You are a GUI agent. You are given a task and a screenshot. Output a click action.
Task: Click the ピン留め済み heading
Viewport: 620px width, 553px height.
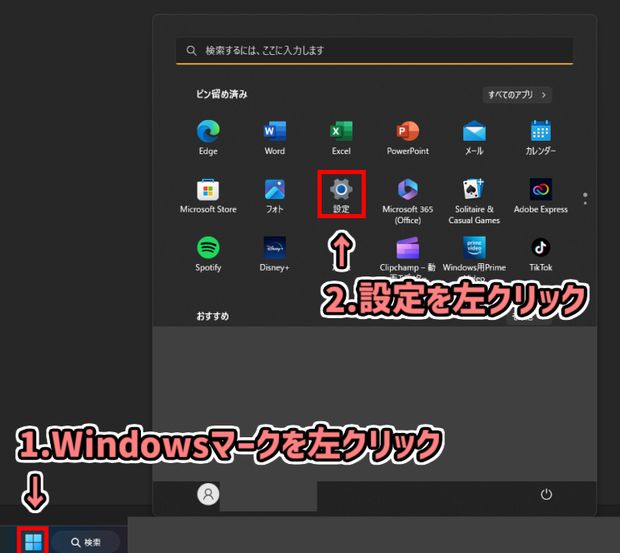click(x=221, y=94)
